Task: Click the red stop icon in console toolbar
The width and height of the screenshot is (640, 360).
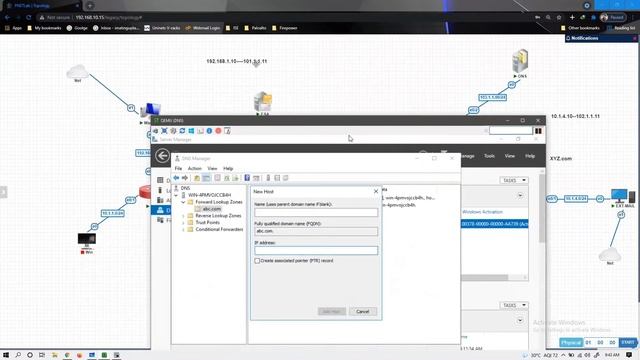Action: (x=218, y=131)
